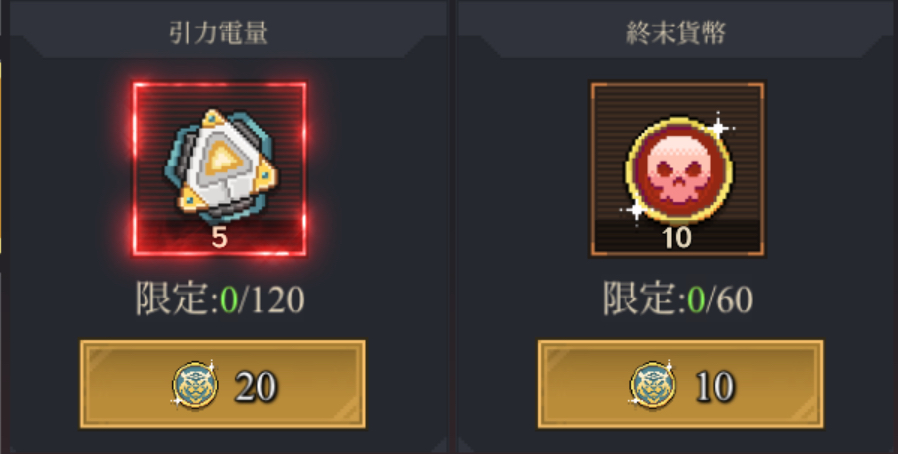Click the quantity 10 on the skull coin item

[677, 238]
